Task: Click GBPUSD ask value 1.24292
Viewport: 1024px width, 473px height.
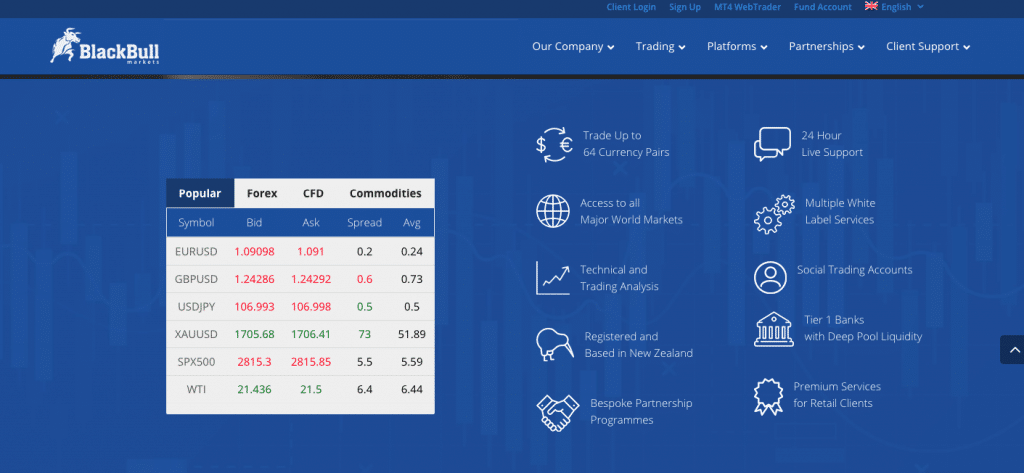Action: (311, 279)
